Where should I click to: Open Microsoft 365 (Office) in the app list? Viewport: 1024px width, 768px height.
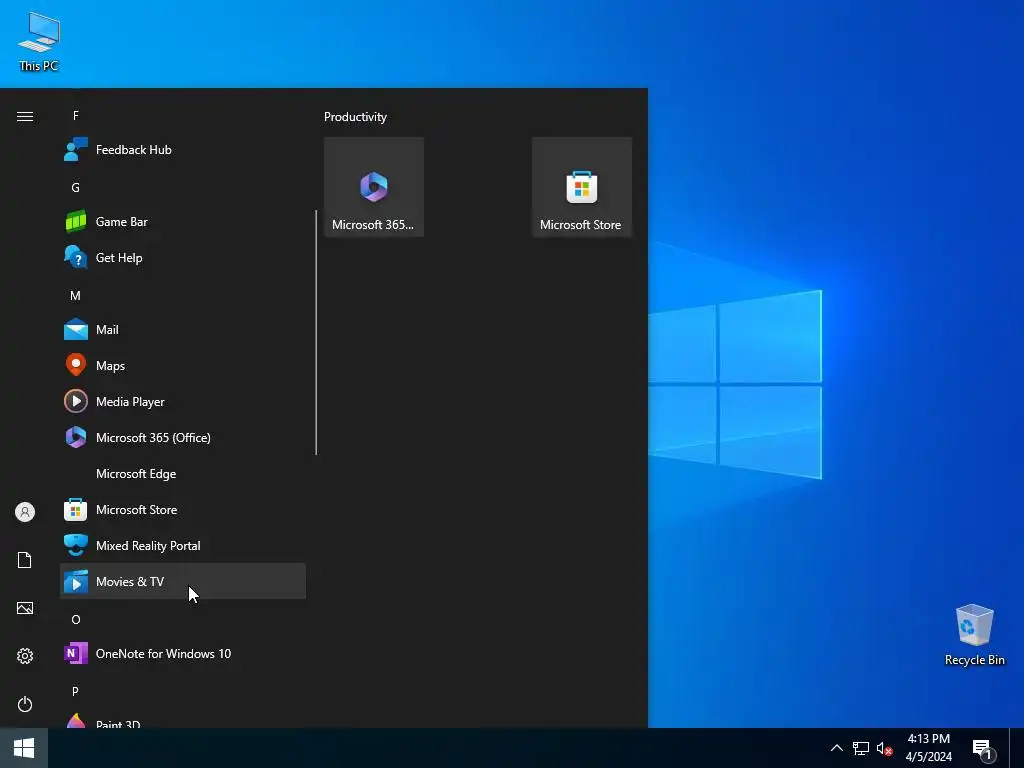tap(182, 437)
